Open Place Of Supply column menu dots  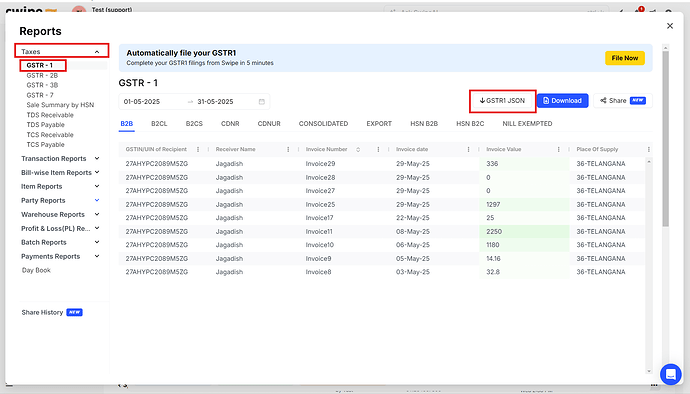[x=649, y=150]
